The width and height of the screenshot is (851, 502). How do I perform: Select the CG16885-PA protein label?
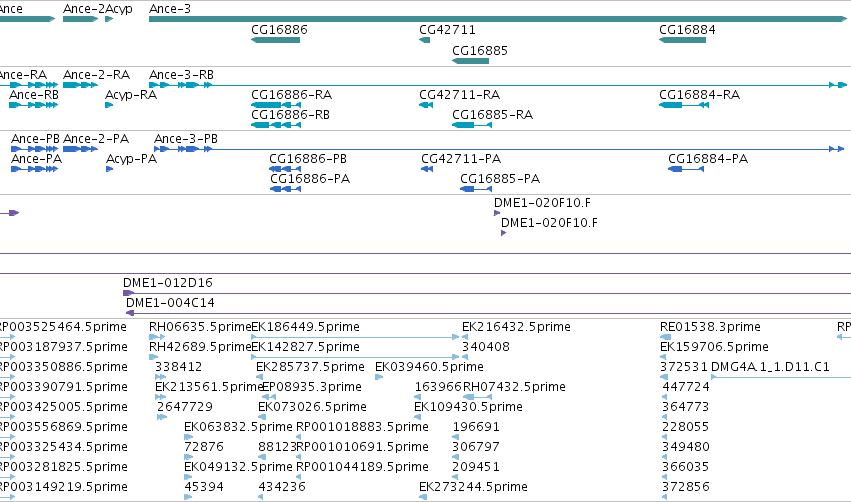point(500,179)
